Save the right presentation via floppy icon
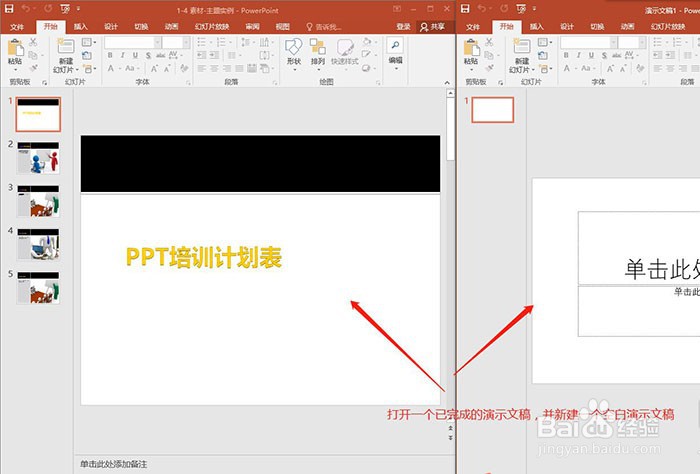The image size is (700, 474). pyautogui.click(x=465, y=8)
